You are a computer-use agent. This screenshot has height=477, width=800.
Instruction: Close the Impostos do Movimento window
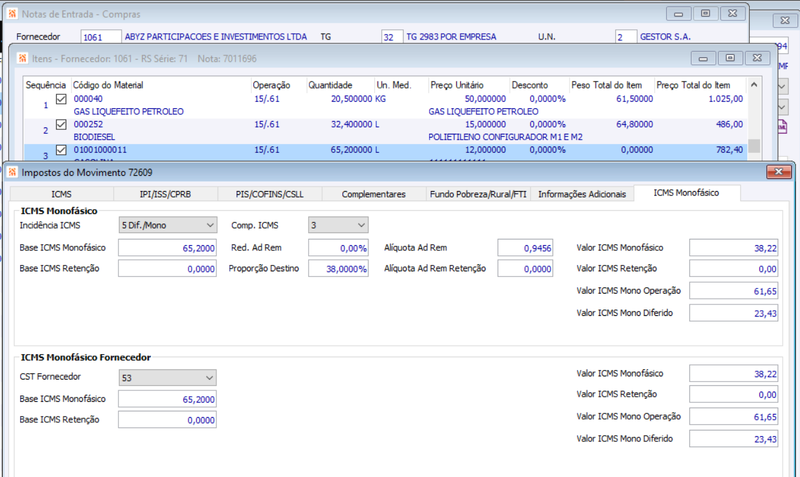pos(779,172)
